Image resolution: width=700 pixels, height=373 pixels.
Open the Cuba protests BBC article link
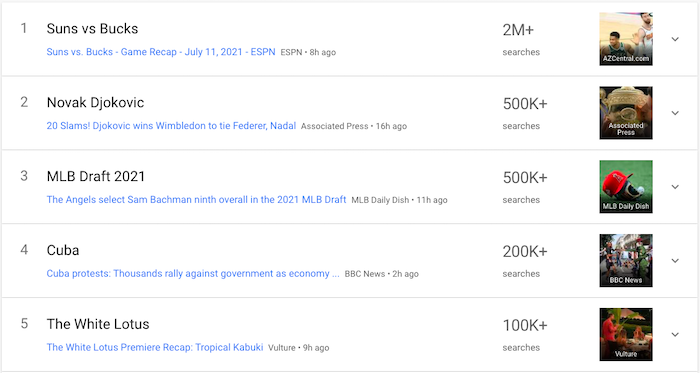click(193, 274)
